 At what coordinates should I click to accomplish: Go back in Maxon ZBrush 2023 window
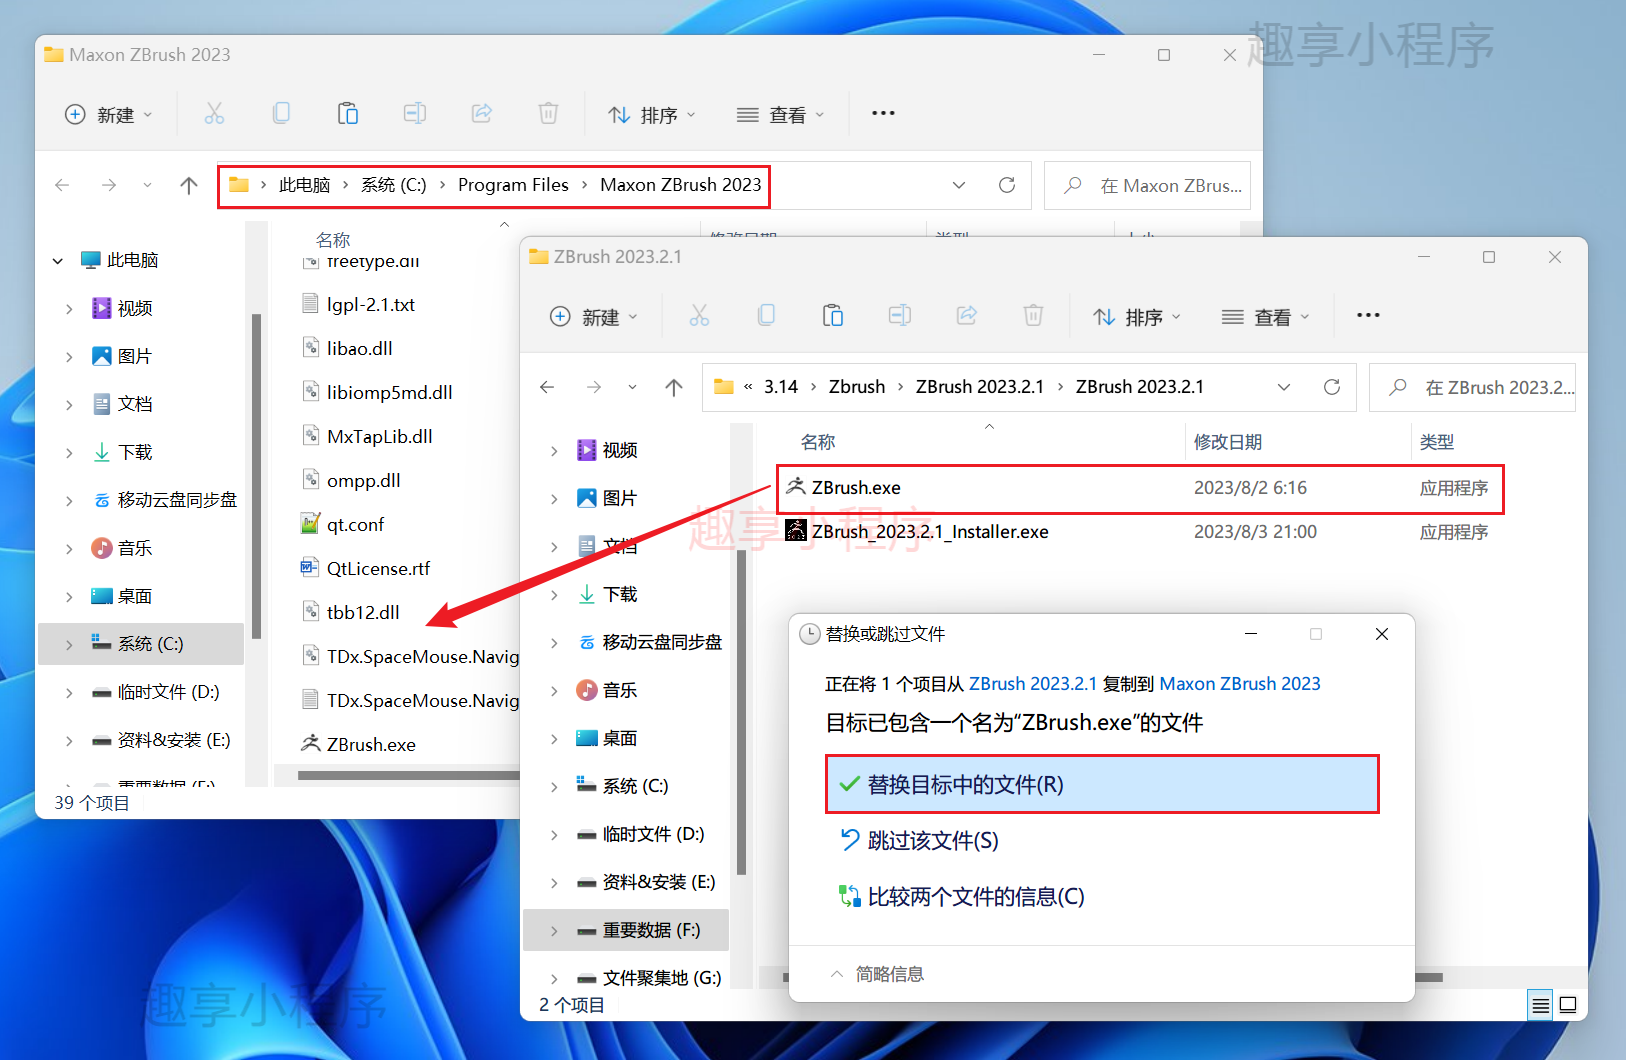tap(62, 185)
